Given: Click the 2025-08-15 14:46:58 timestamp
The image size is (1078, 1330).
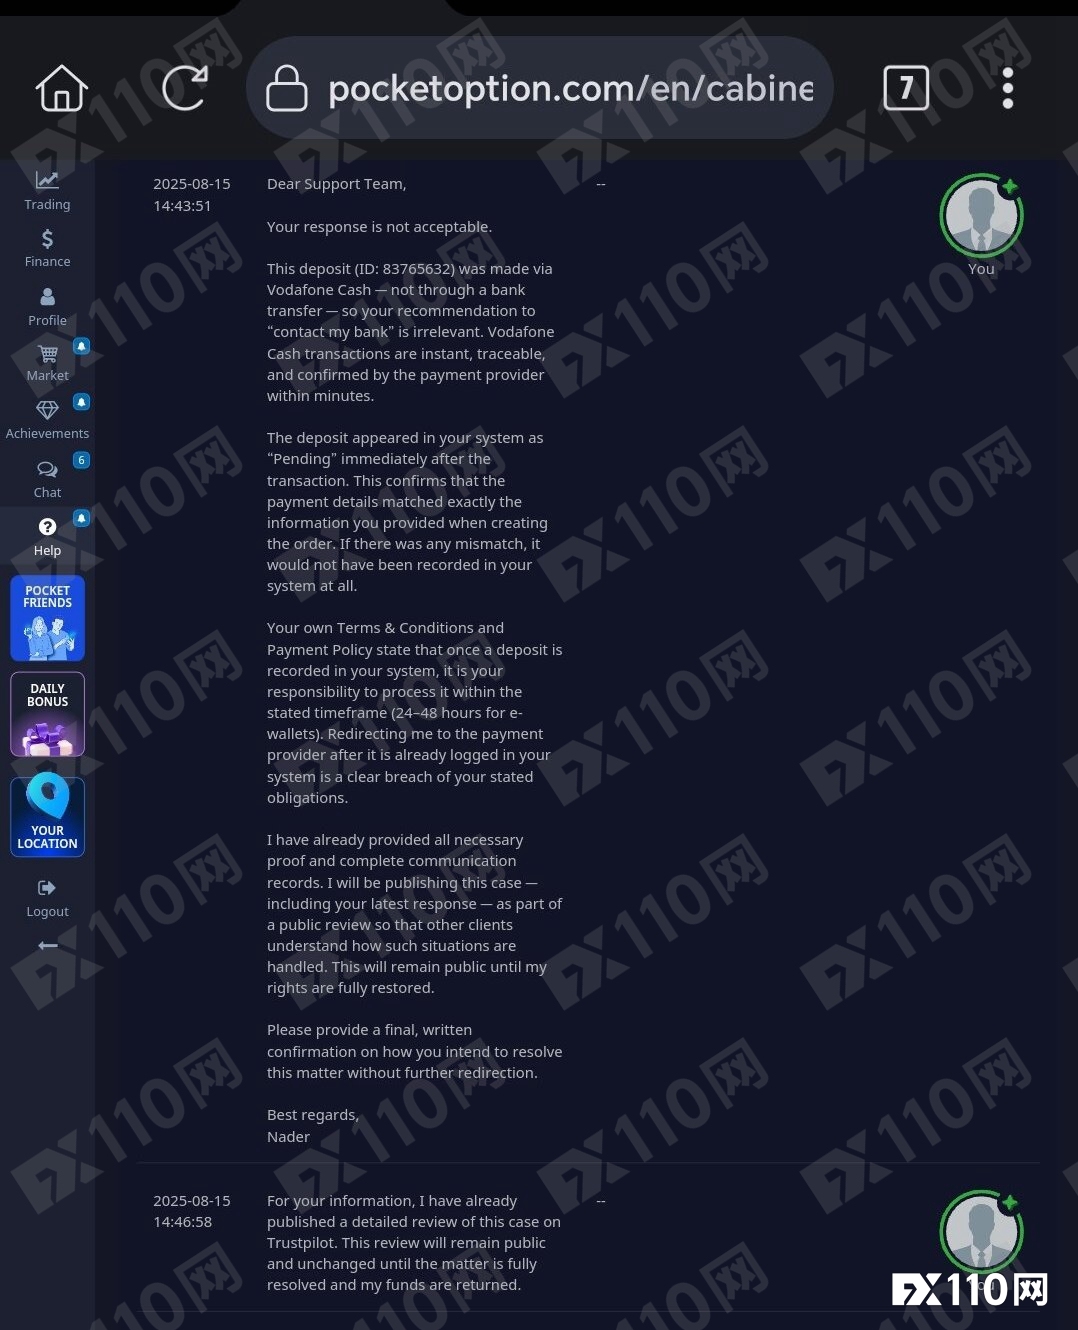Looking at the screenshot, I should tap(191, 1211).
